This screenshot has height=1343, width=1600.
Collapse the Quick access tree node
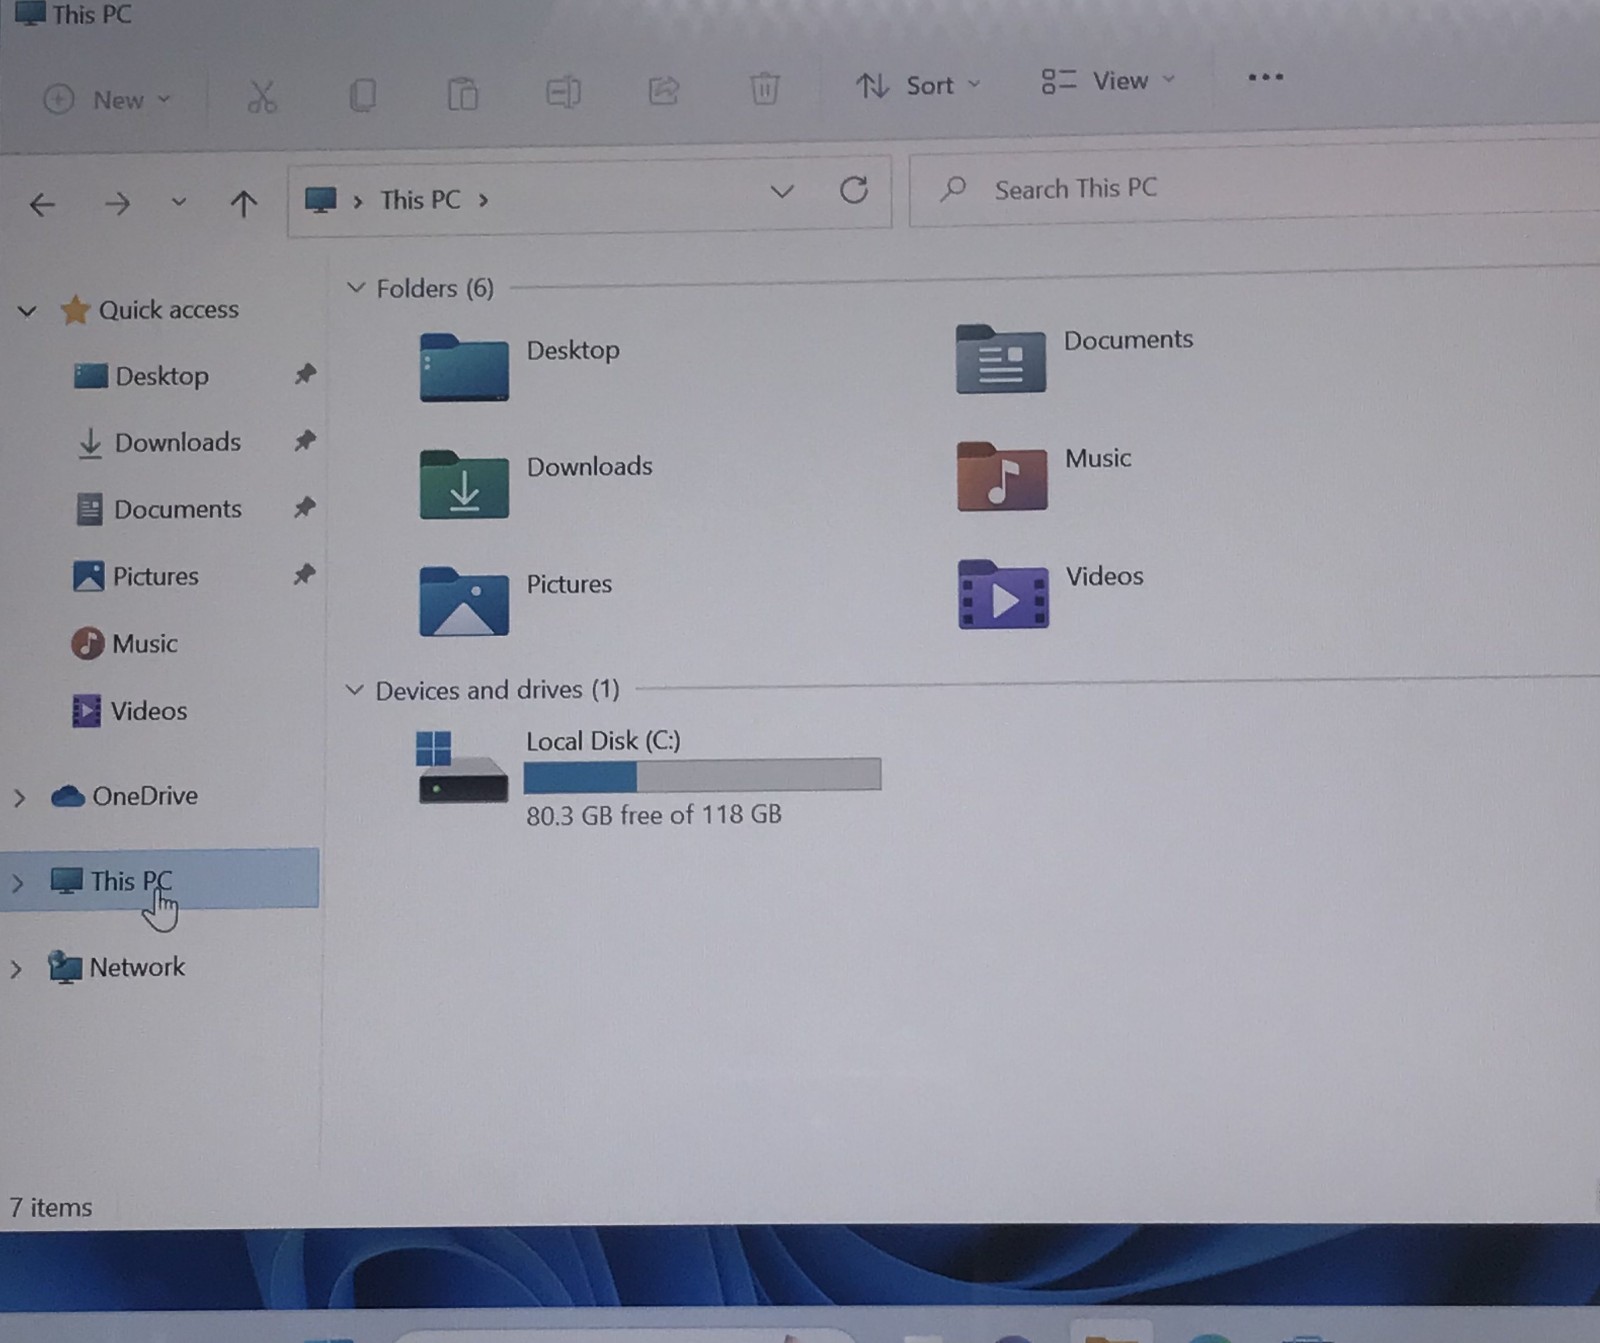tap(27, 312)
